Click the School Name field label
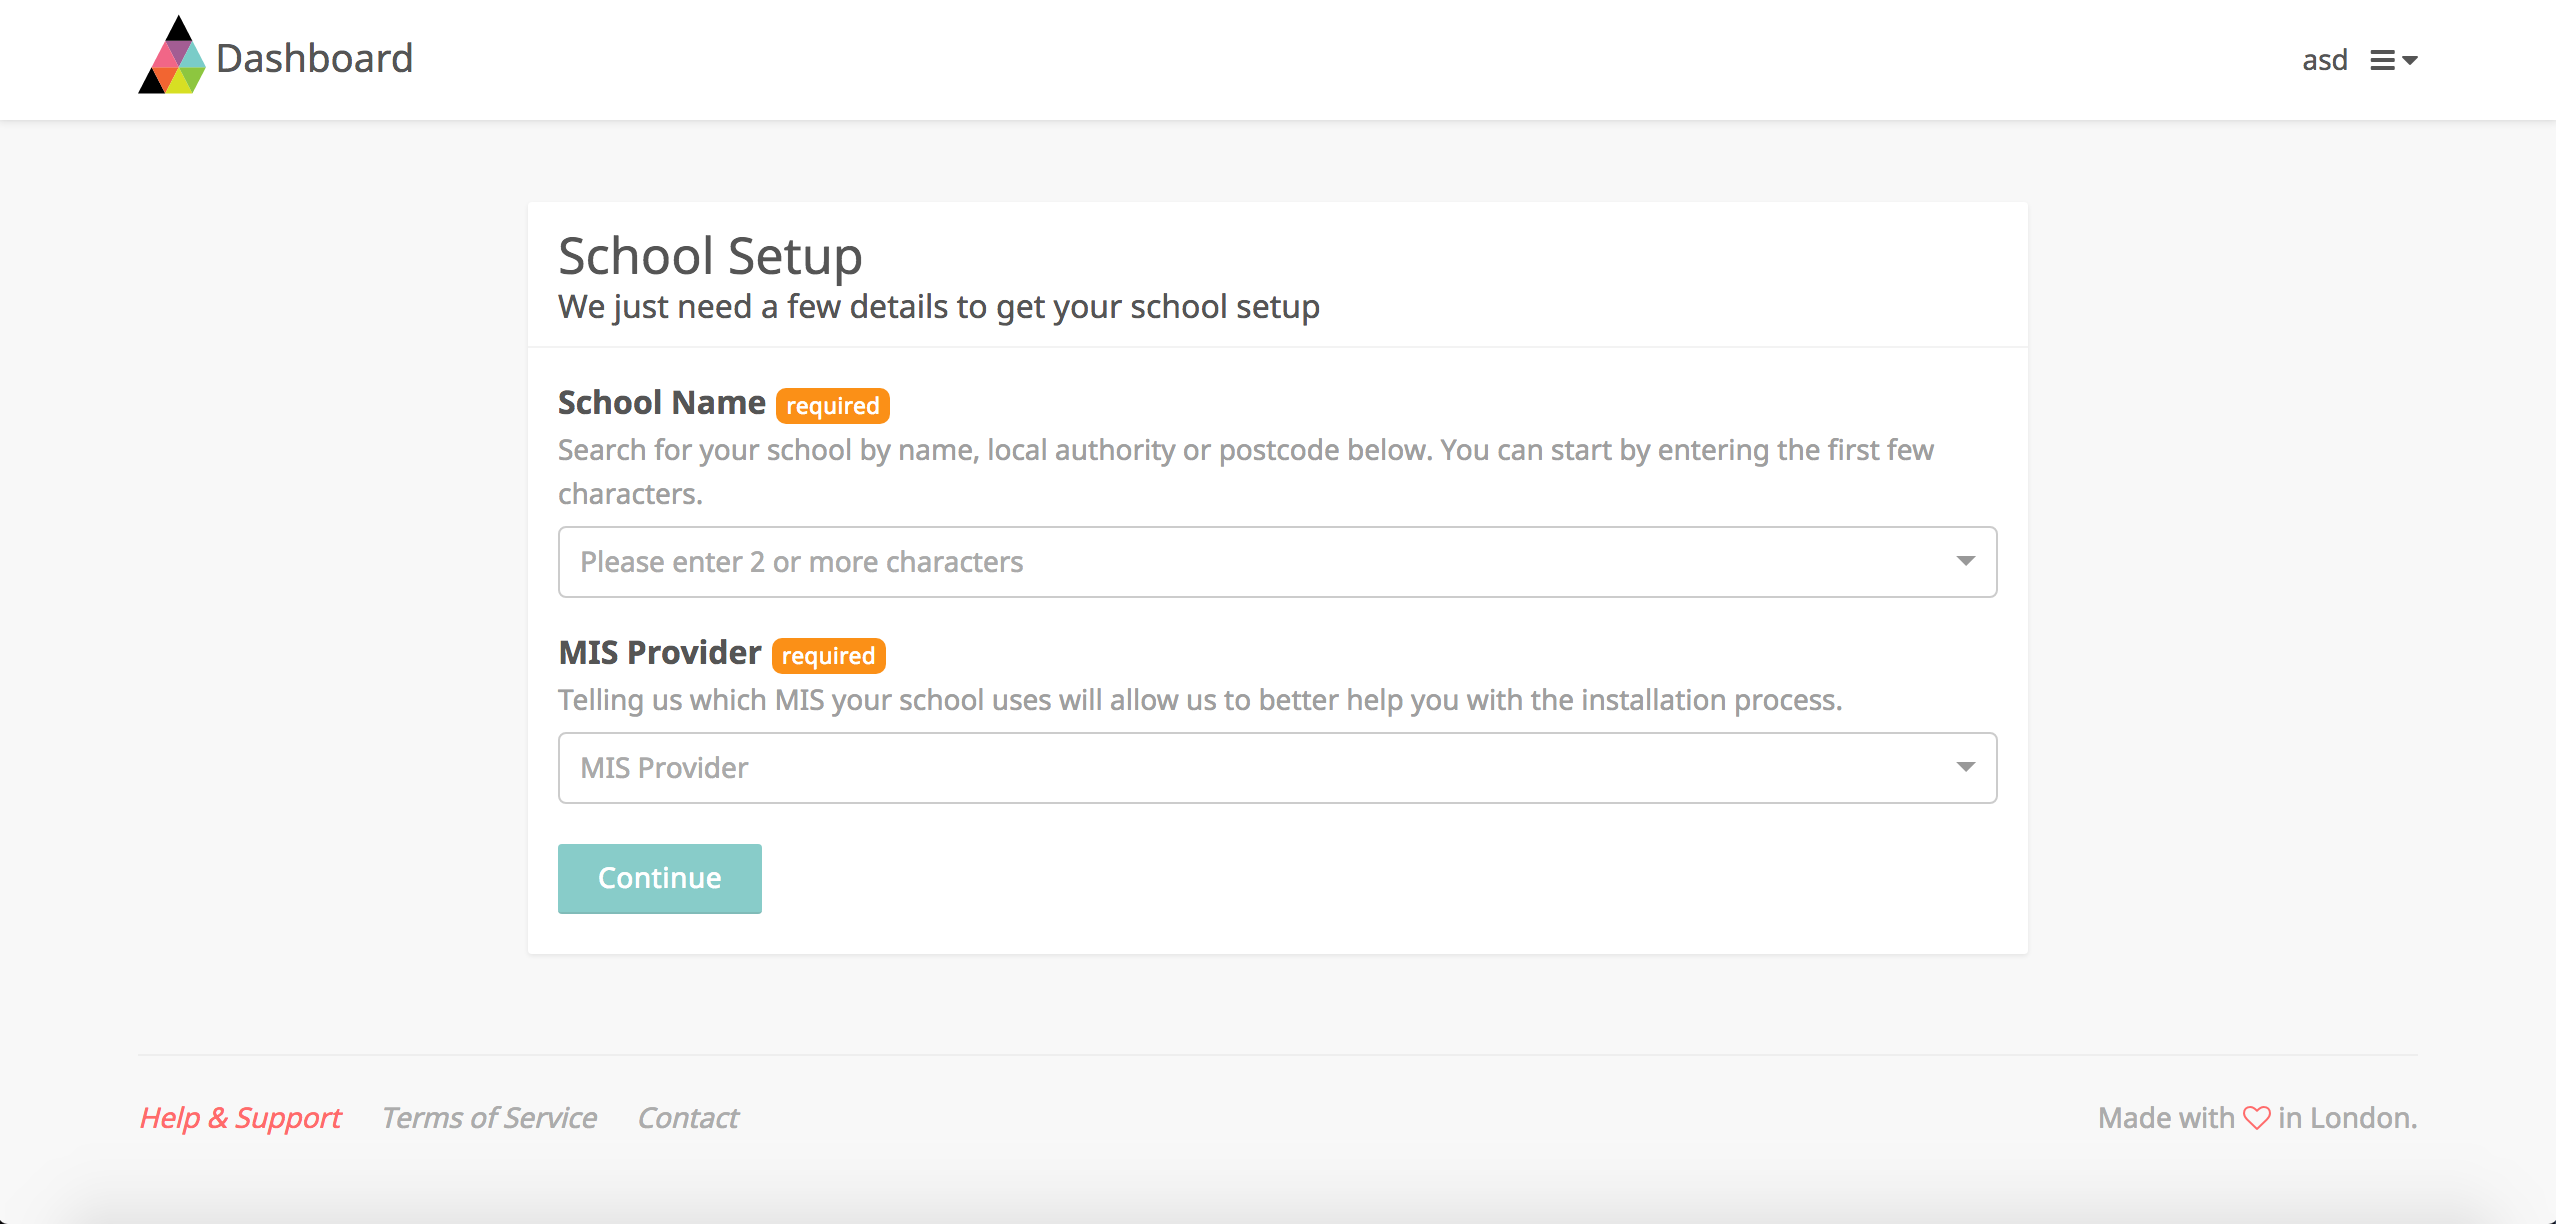 pyautogui.click(x=661, y=403)
